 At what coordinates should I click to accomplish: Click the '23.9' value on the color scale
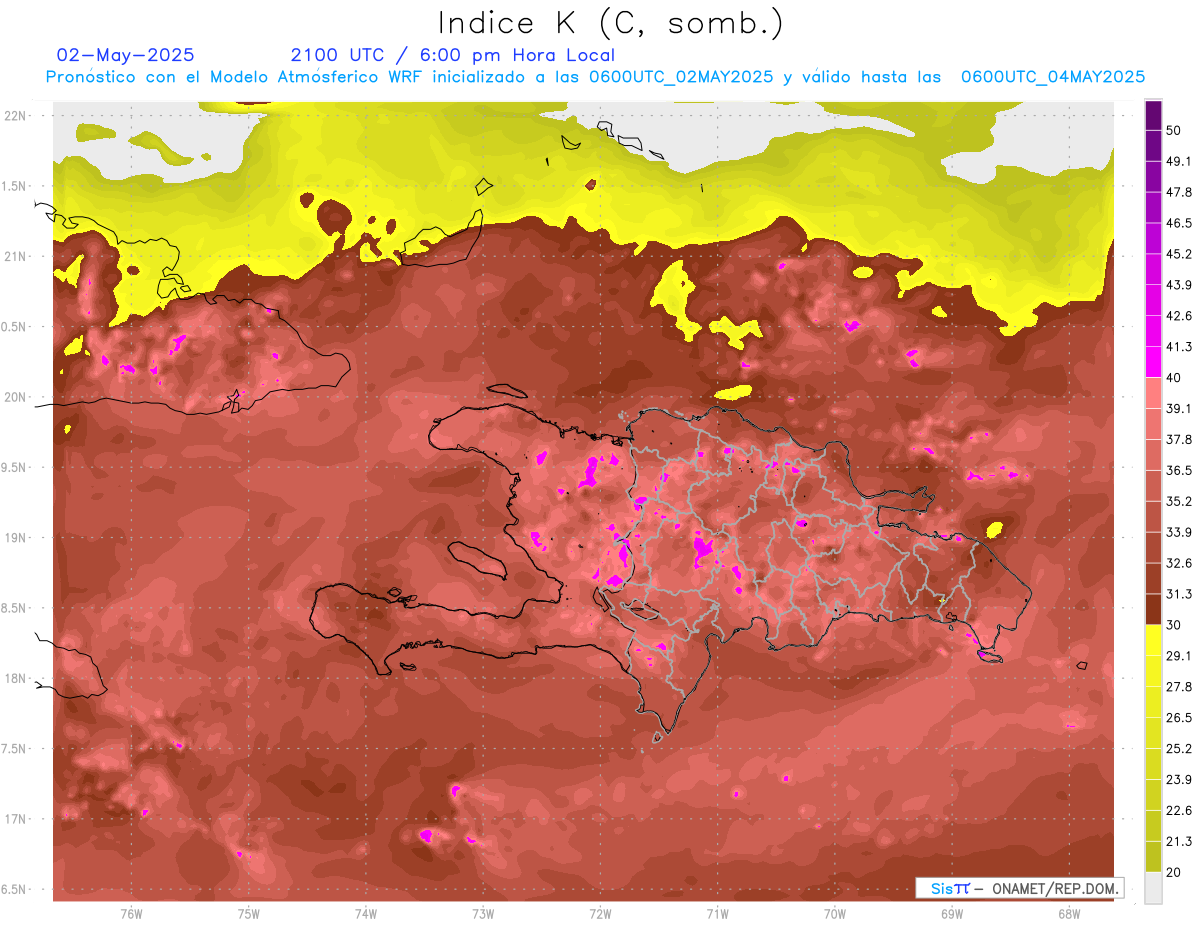tap(1179, 779)
